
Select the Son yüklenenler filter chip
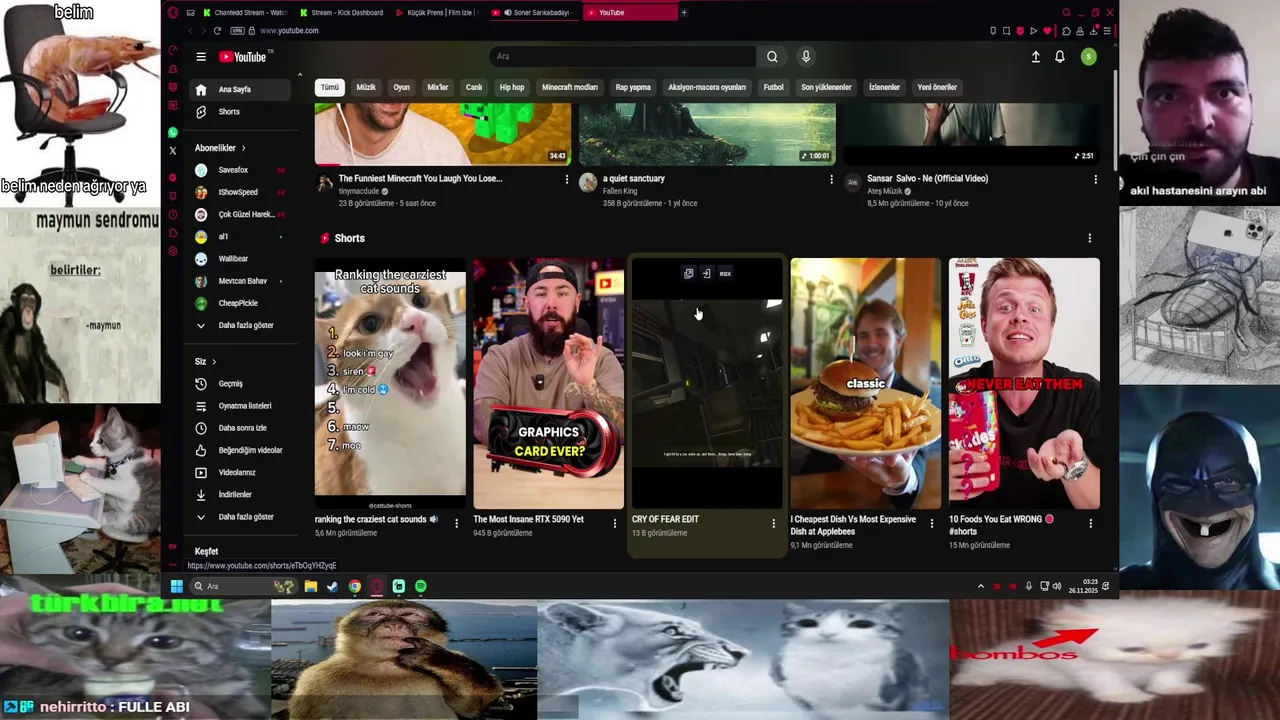826,87
